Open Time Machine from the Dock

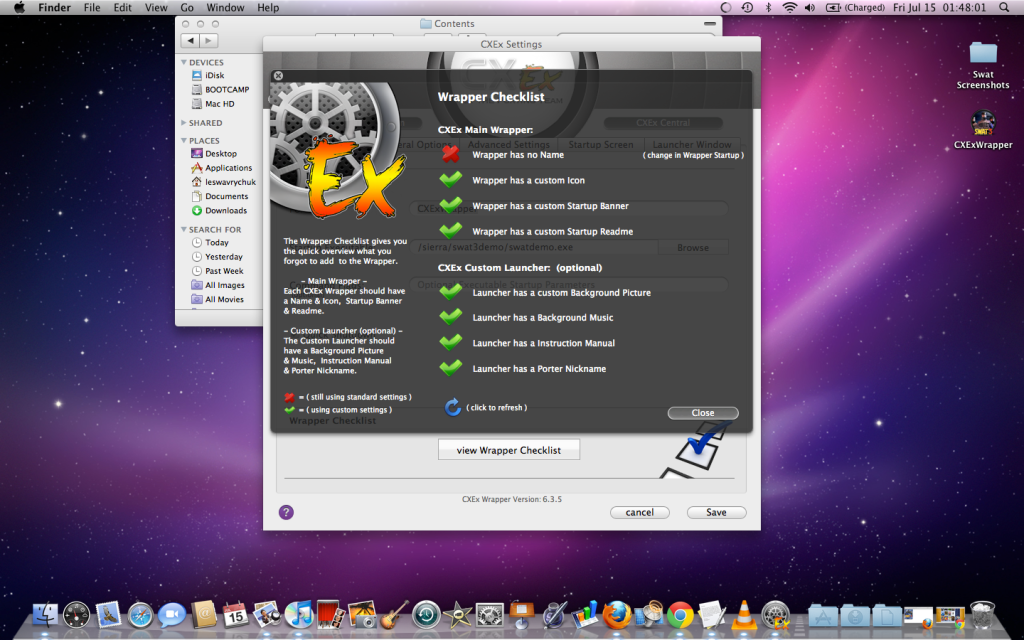(426, 615)
